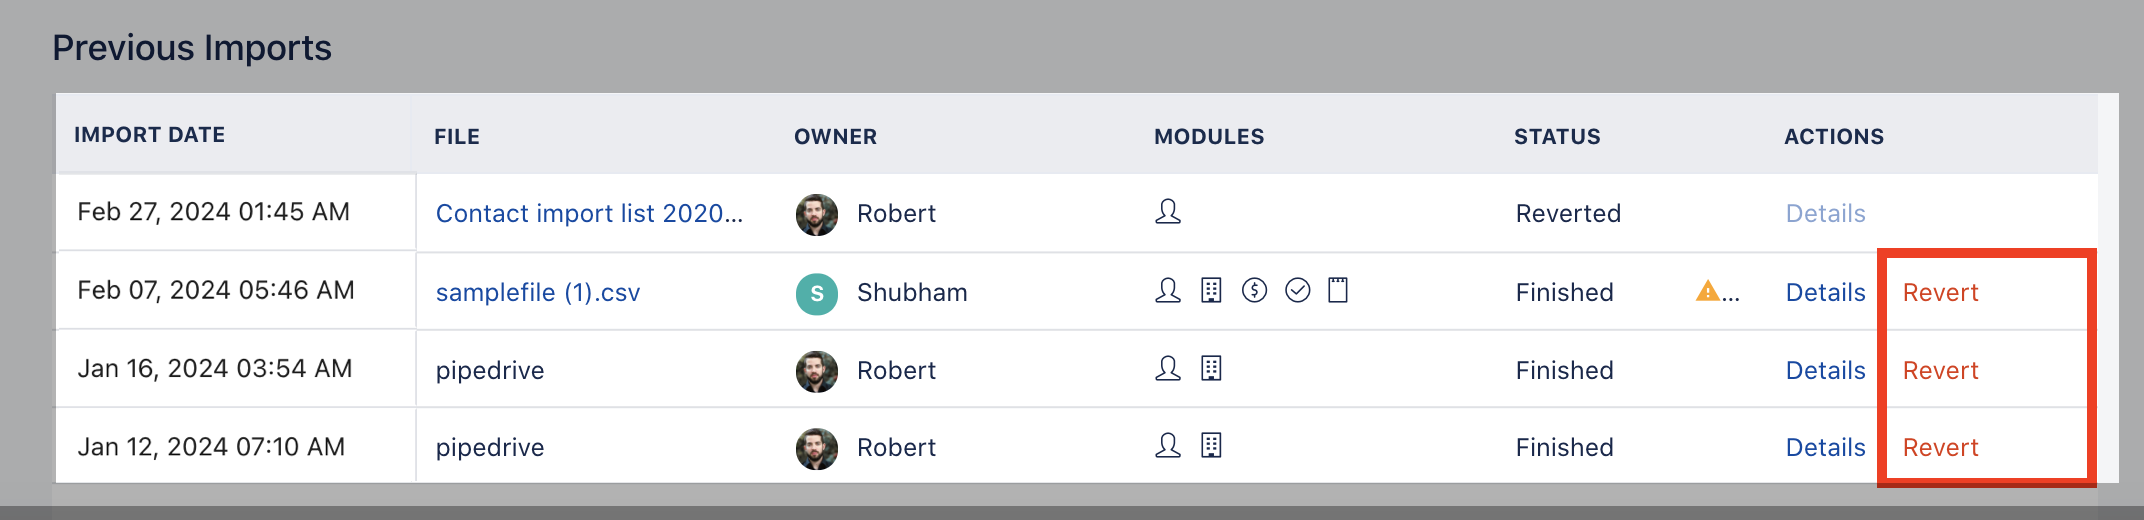Image resolution: width=2144 pixels, height=520 pixels.
Task: Revert the Jan 16 pipedrive import
Action: coord(1941,371)
